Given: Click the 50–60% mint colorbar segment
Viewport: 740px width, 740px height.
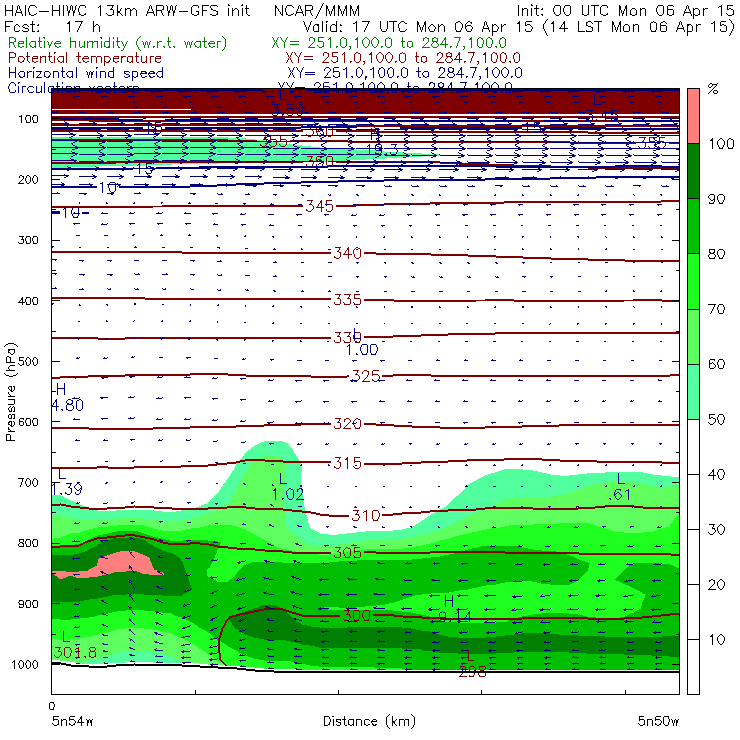Looking at the screenshot, I should pos(693,392).
